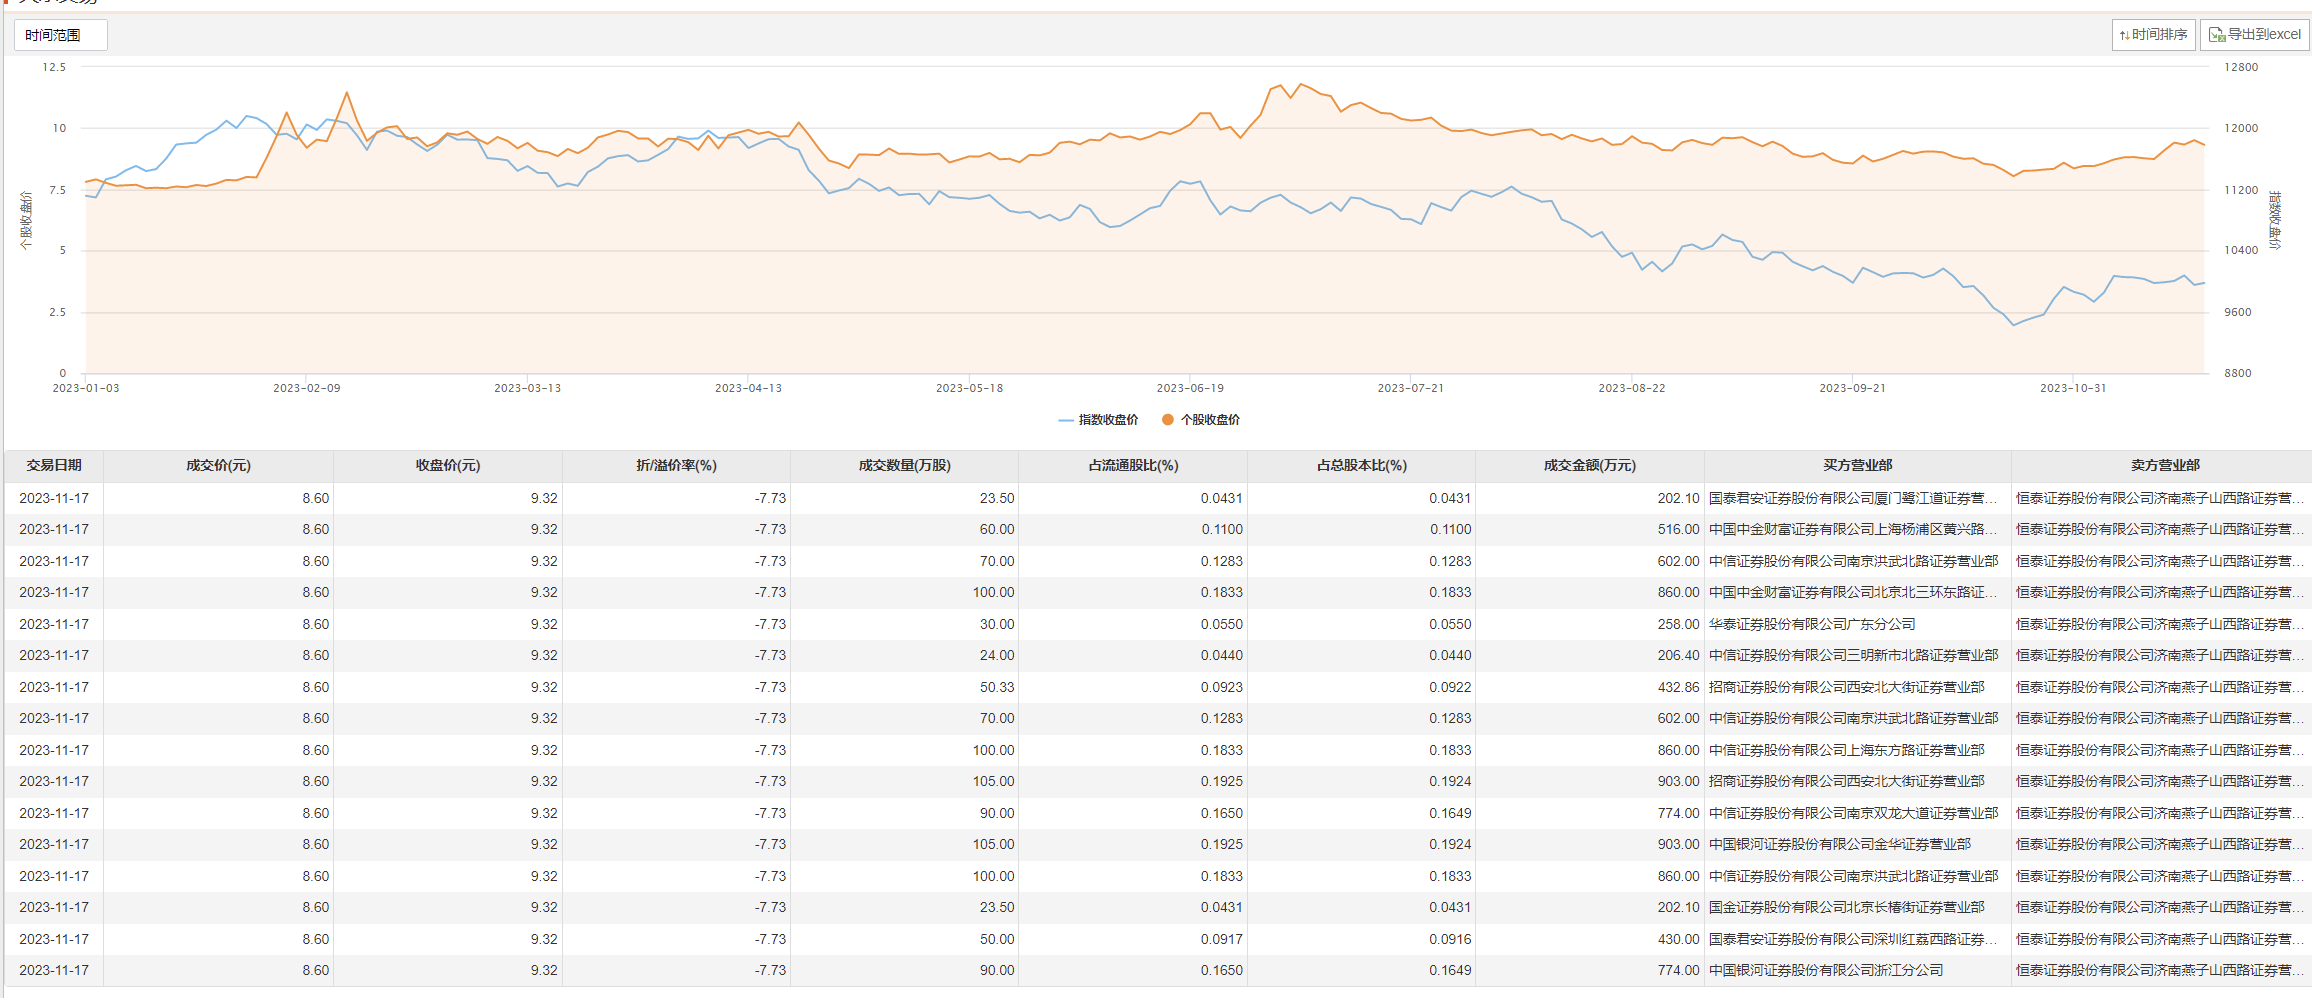Click the blue 指数收盘价 legend line marker
Screen dimensions: 2312x998
(x=1066, y=420)
